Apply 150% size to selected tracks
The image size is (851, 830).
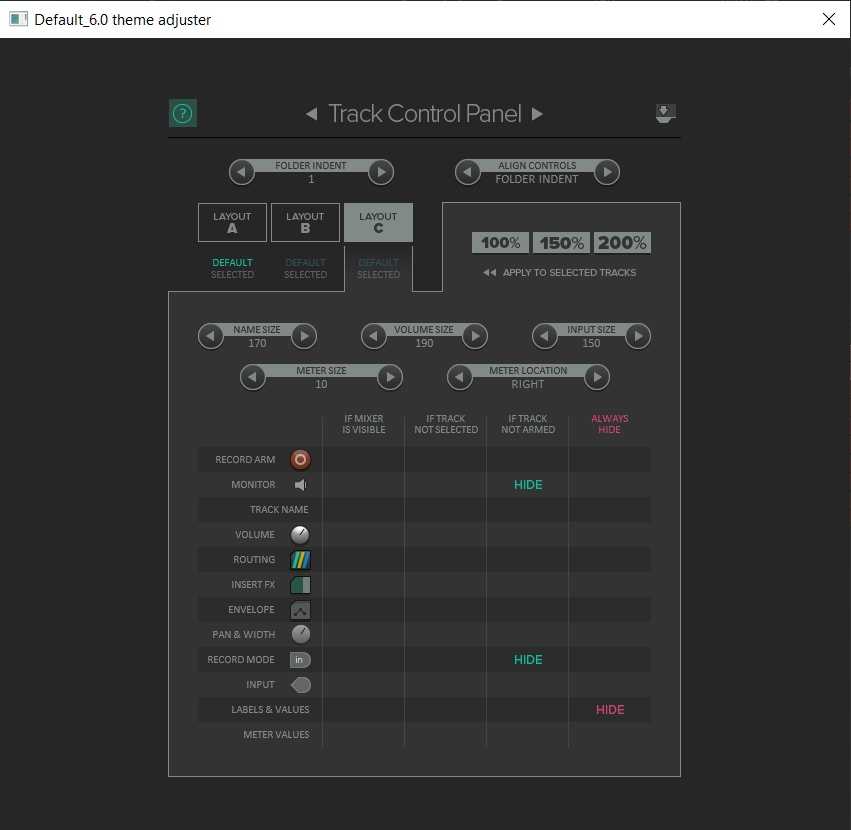(561, 243)
